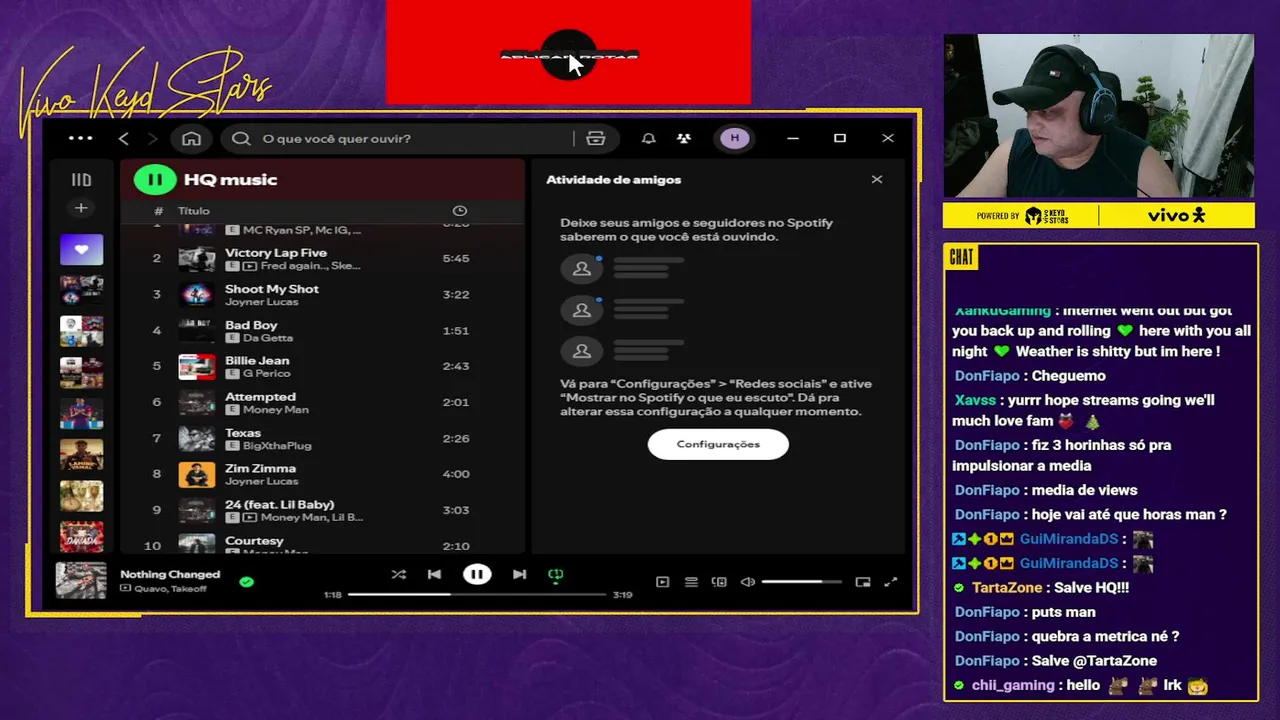The height and width of the screenshot is (720, 1280).
Task: Pause playback in the player bar
Action: (477, 574)
